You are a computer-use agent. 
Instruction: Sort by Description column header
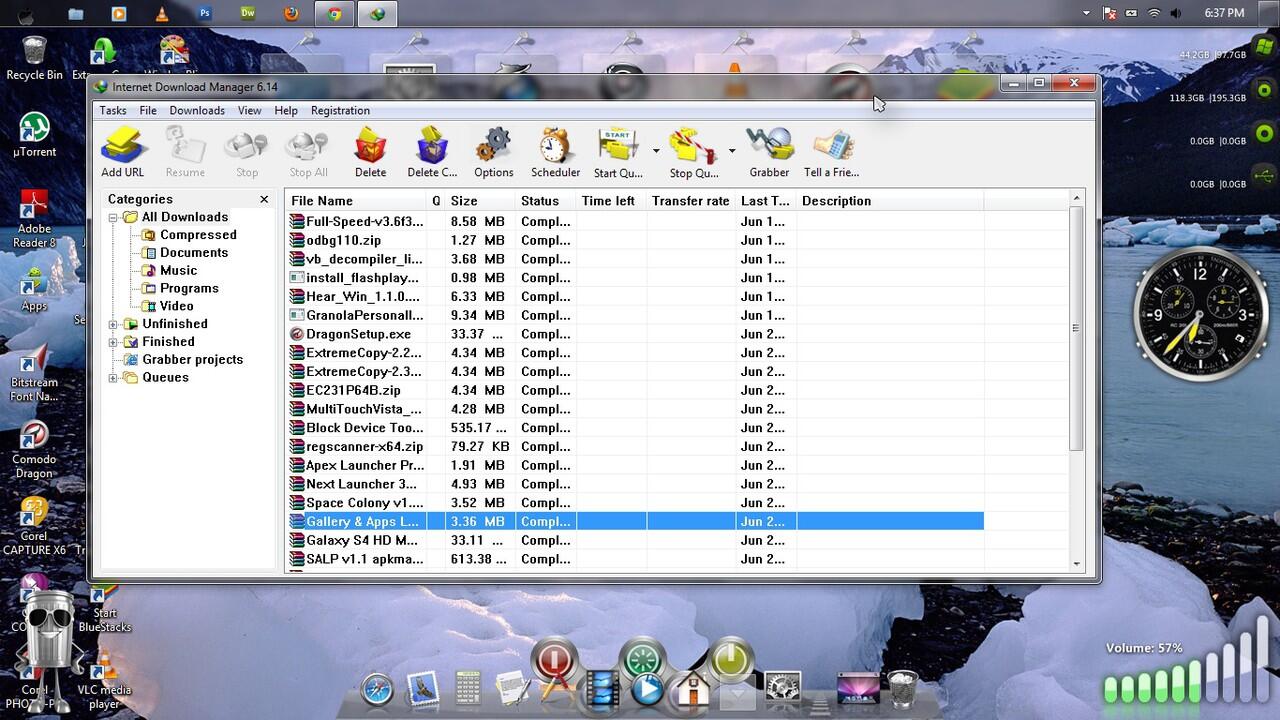[890, 201]
